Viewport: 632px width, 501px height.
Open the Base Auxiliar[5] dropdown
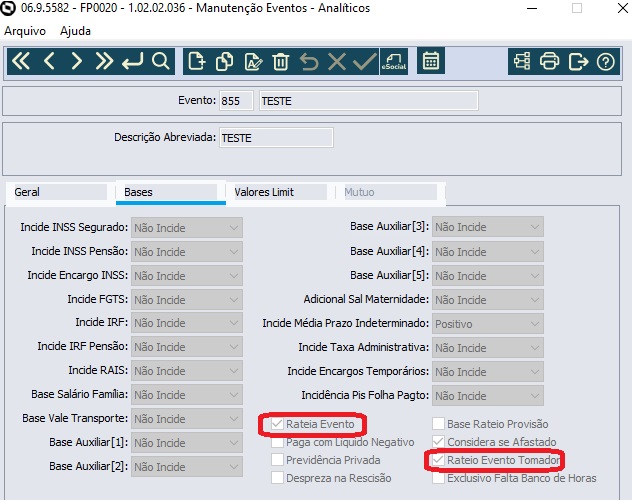click(488, 276)
